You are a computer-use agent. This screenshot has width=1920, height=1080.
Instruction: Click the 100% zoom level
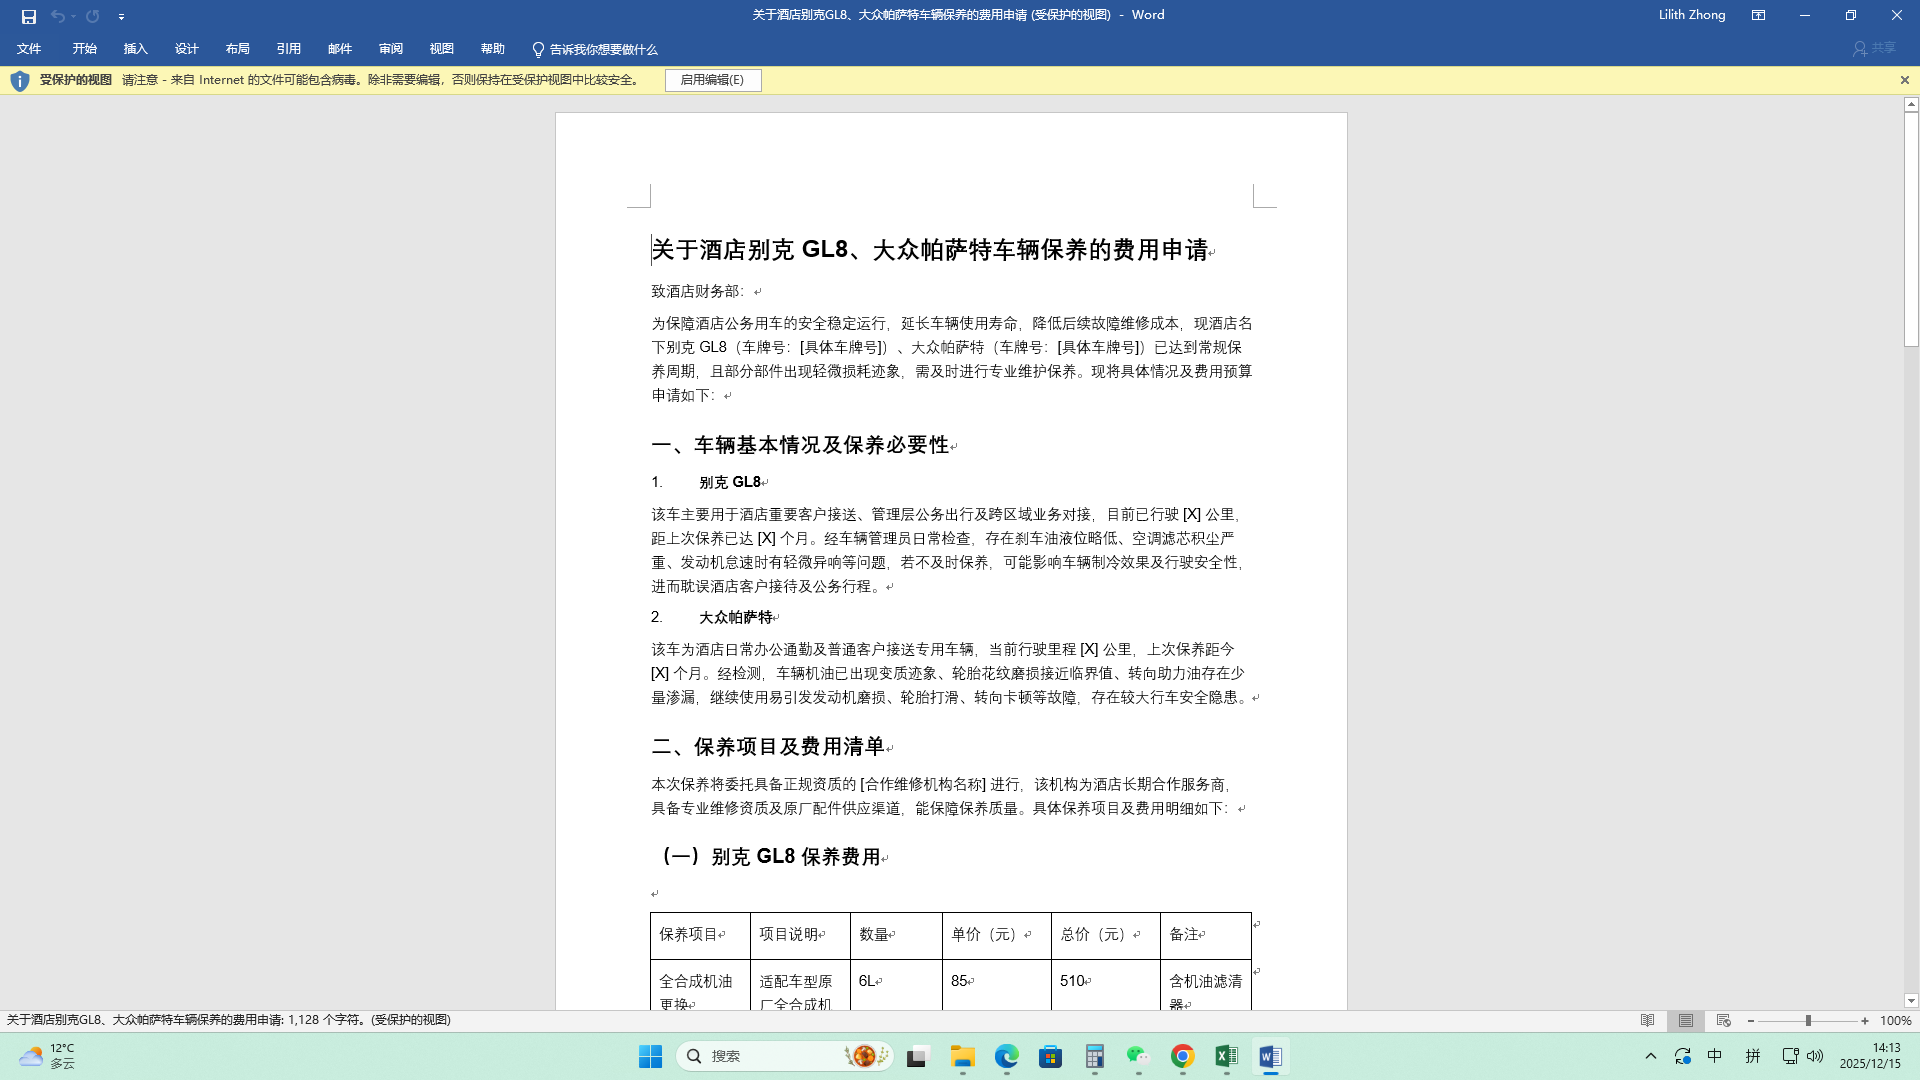[1895, 1021]
